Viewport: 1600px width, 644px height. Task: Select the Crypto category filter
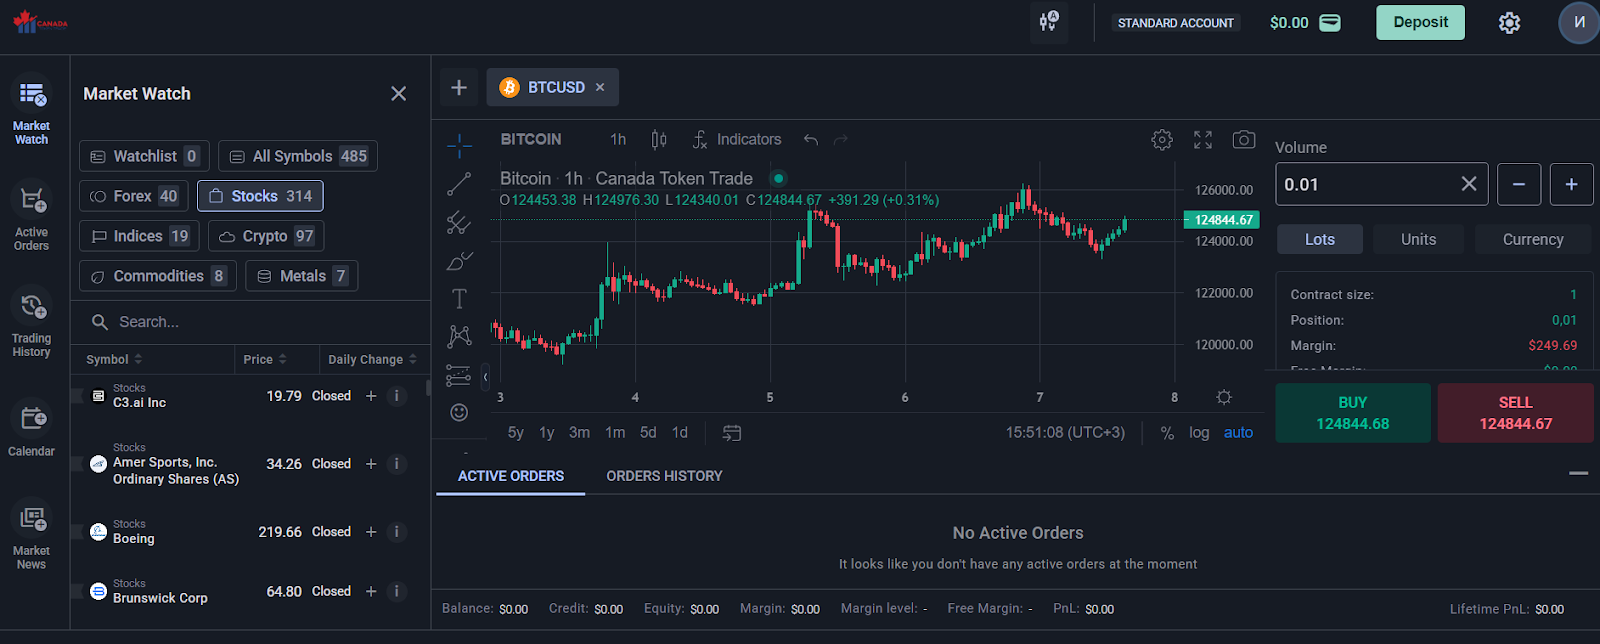(266, 236)
